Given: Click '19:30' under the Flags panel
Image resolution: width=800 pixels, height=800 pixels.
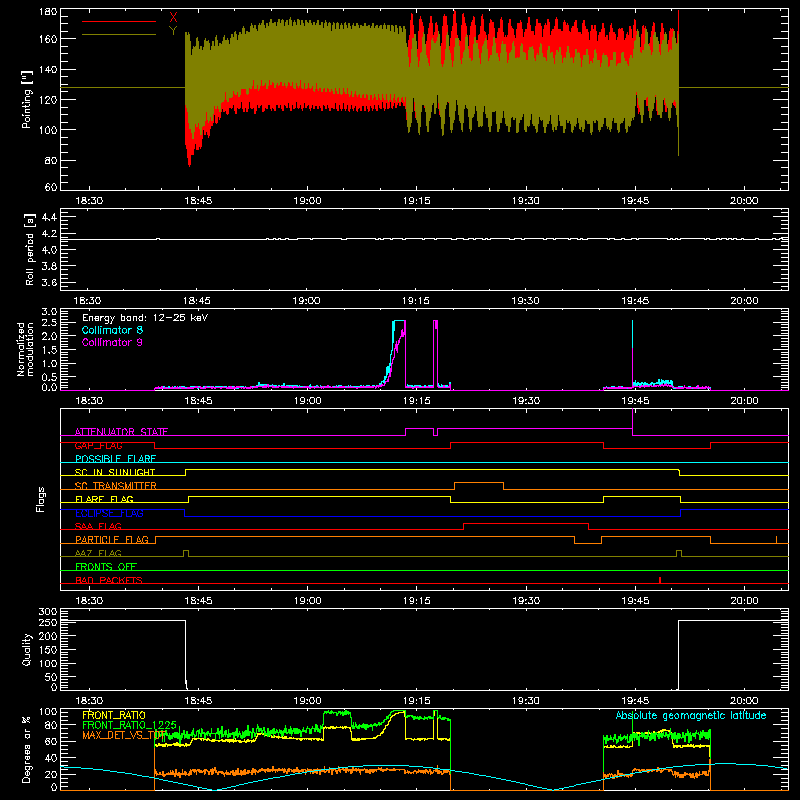Looking at the screenshot, I should (x=526, y=601).
